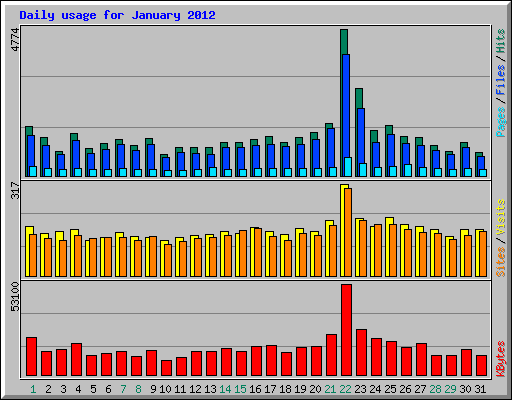This screenshot has height=400, width=512.
Task: Select the red KBytes bar for day 10
Action: pyautogui.click(x=166, y=368)
